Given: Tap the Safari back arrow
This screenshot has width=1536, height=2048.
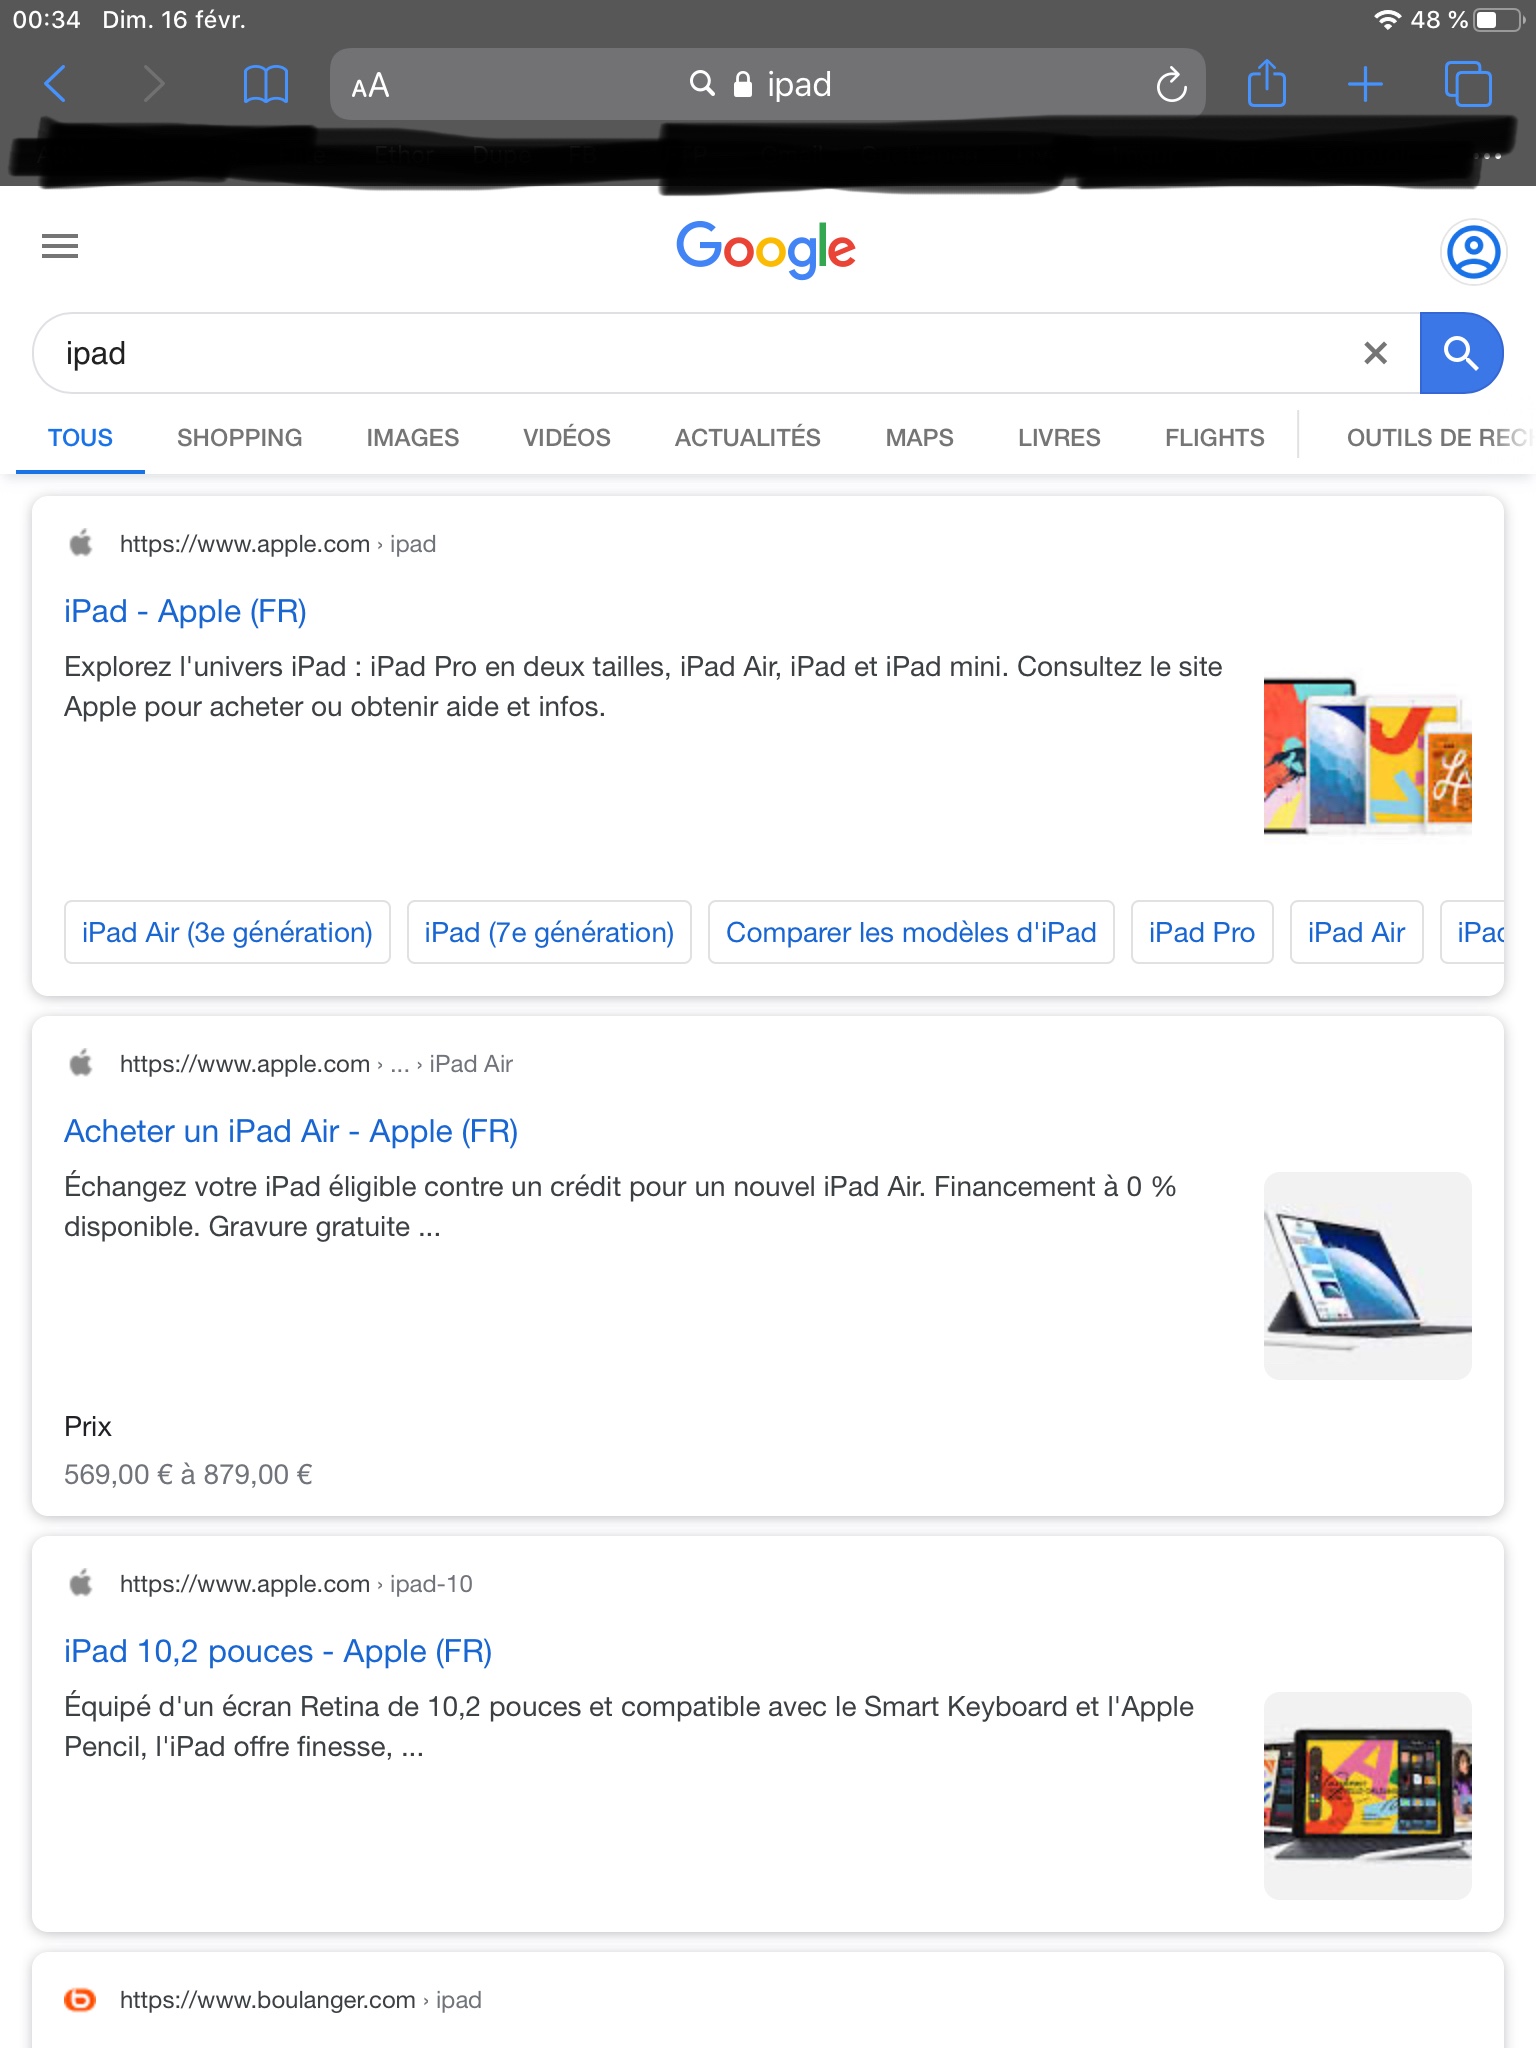Looking at the screenshot, I should point(56,84).
